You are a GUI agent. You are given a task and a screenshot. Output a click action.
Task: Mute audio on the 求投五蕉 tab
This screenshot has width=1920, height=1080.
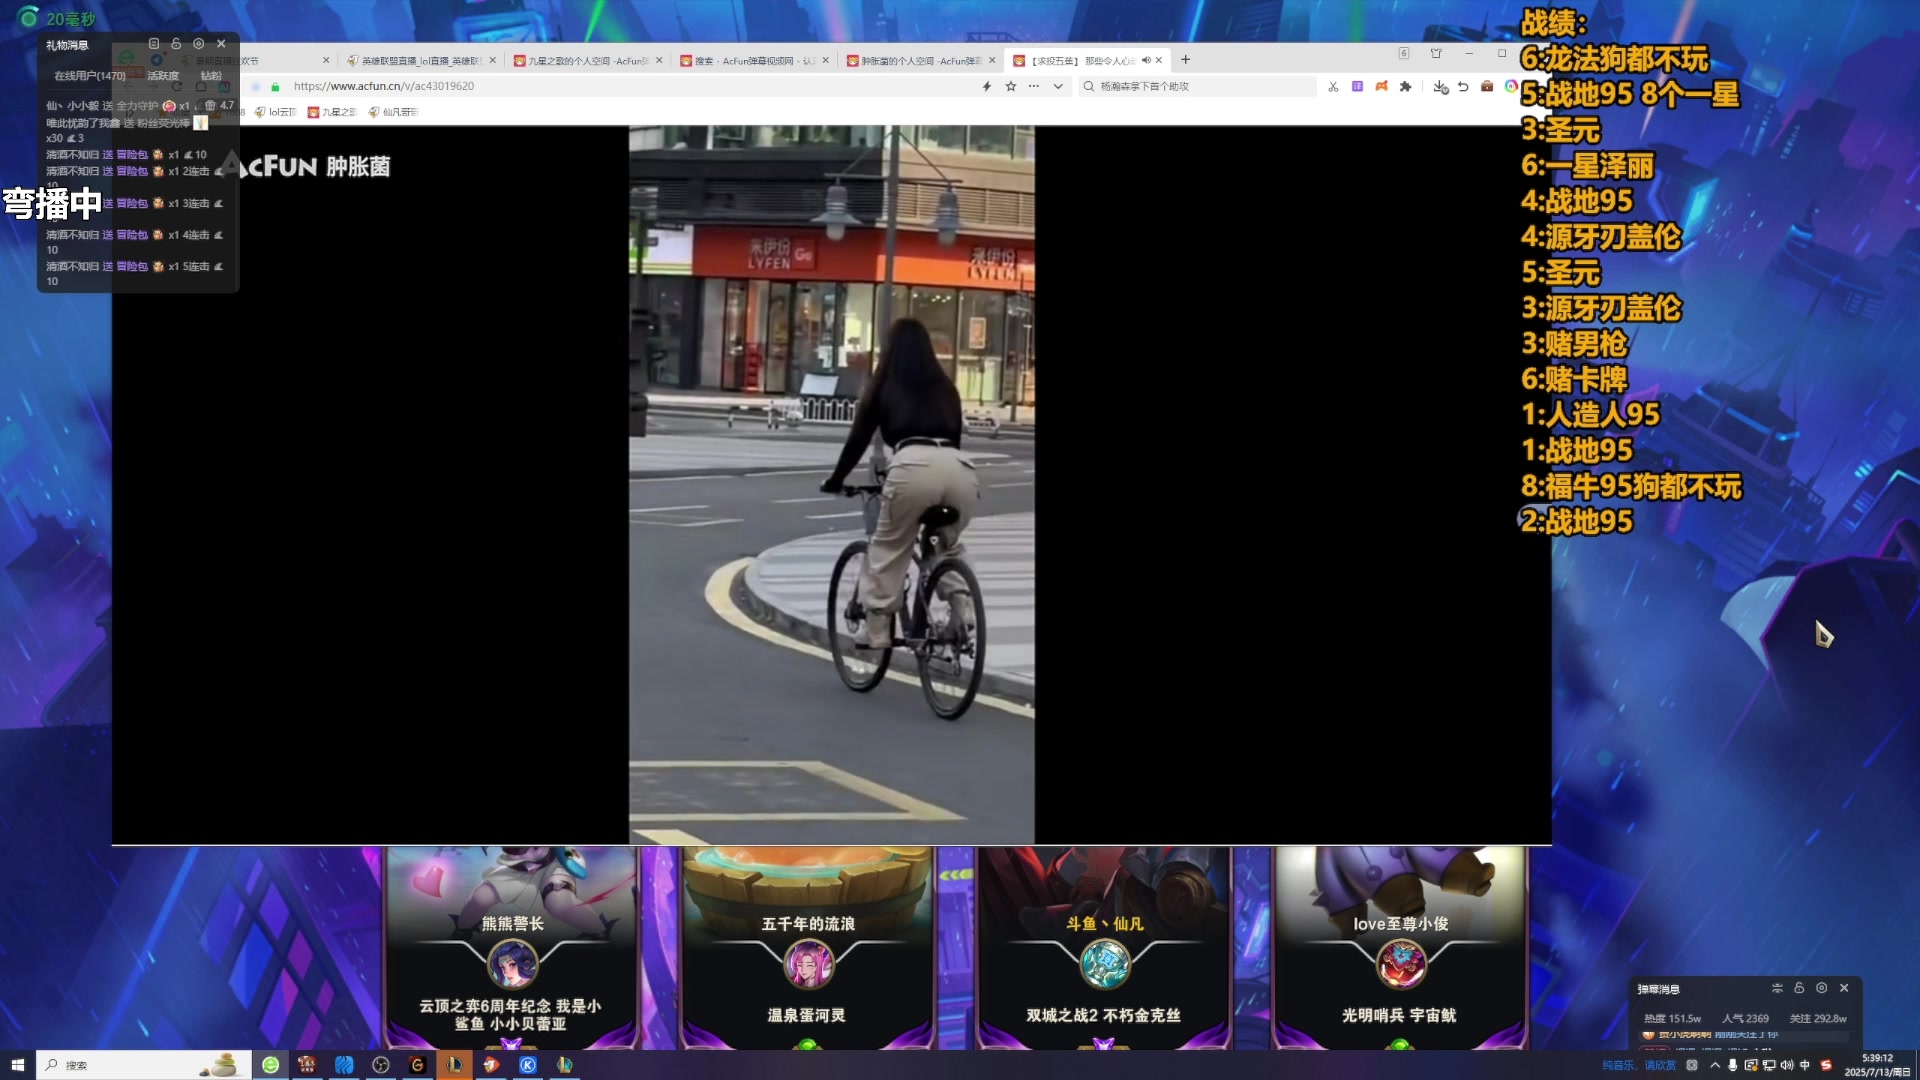(x=1146, y=61)
